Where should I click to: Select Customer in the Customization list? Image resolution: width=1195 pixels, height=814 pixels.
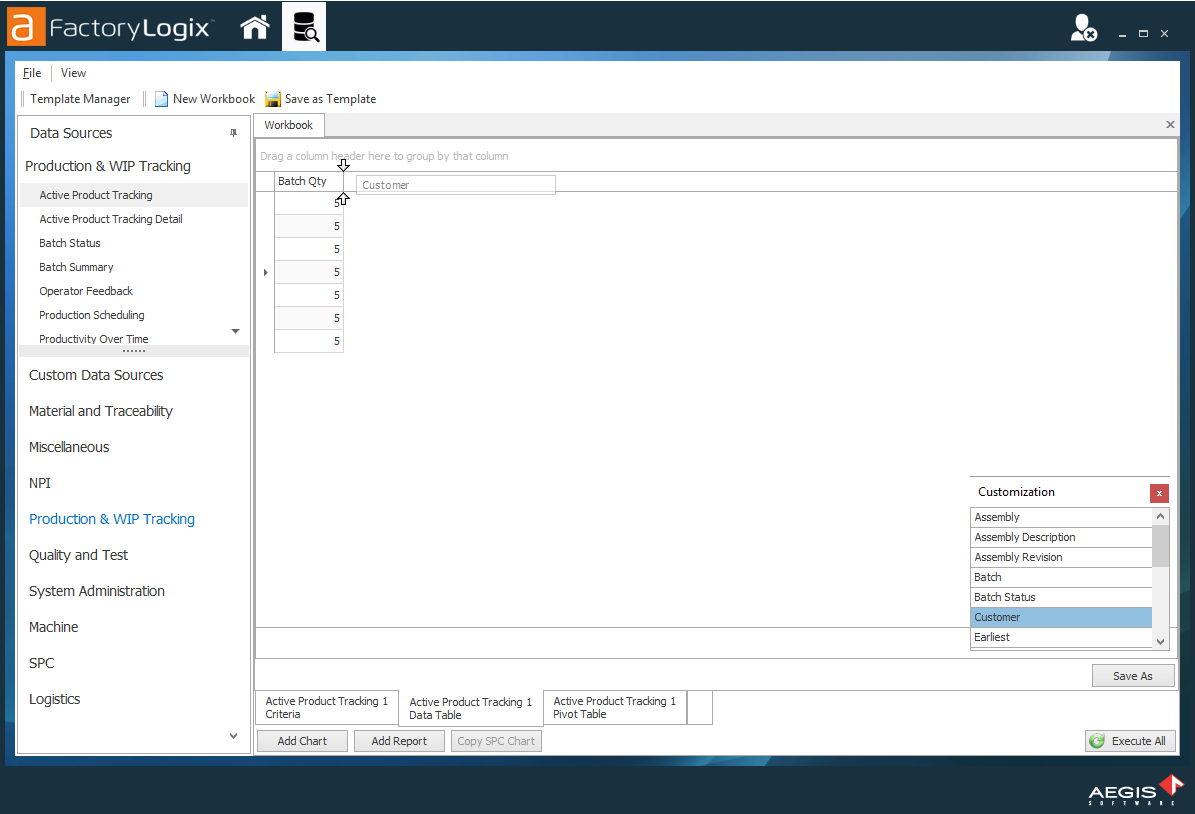(1060, 617)
